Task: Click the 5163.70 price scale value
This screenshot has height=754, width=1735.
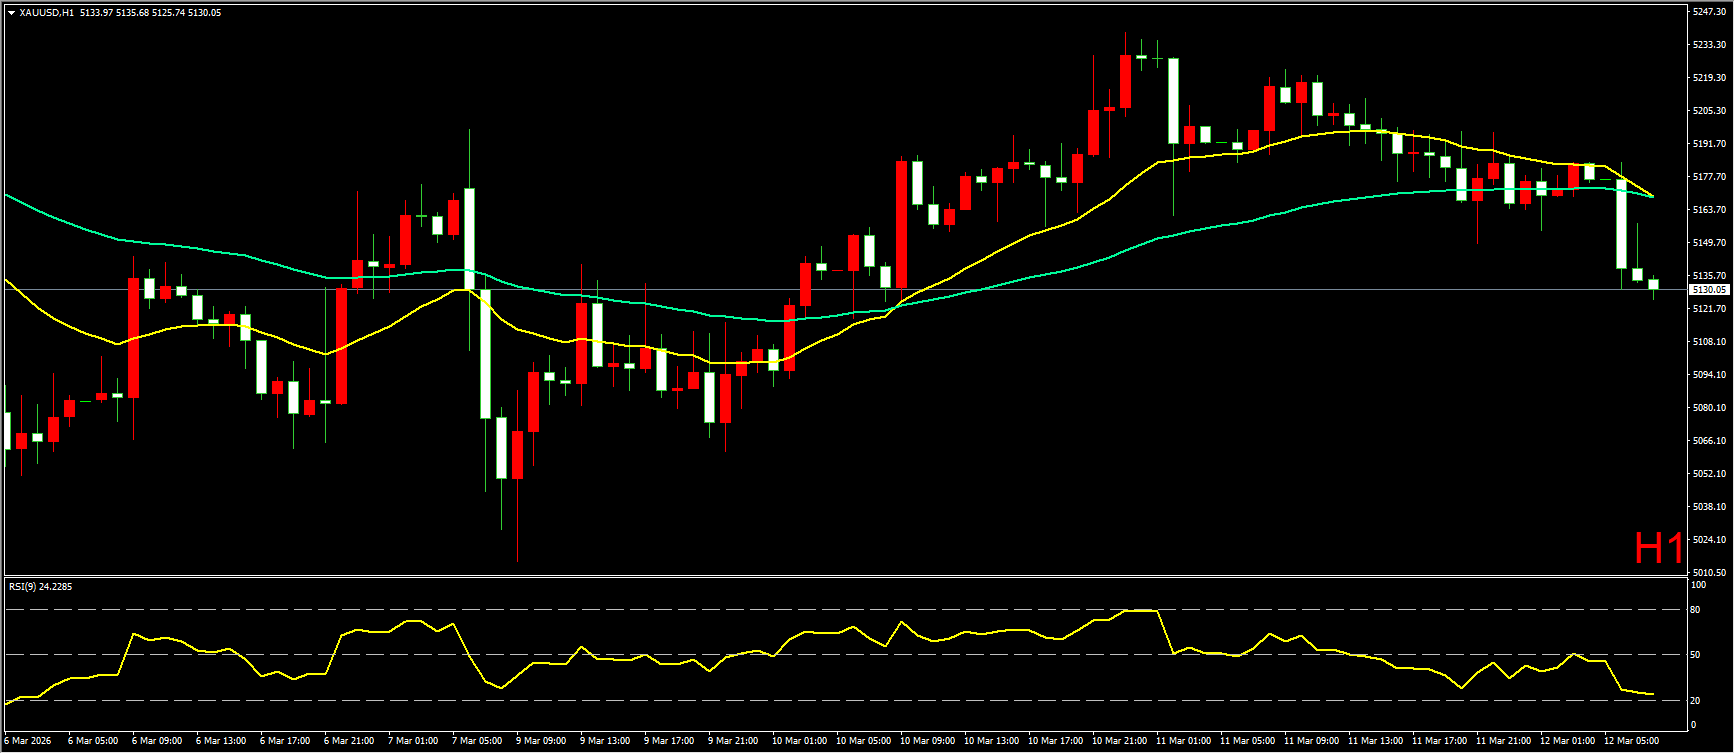Action: pos(1708,210)
